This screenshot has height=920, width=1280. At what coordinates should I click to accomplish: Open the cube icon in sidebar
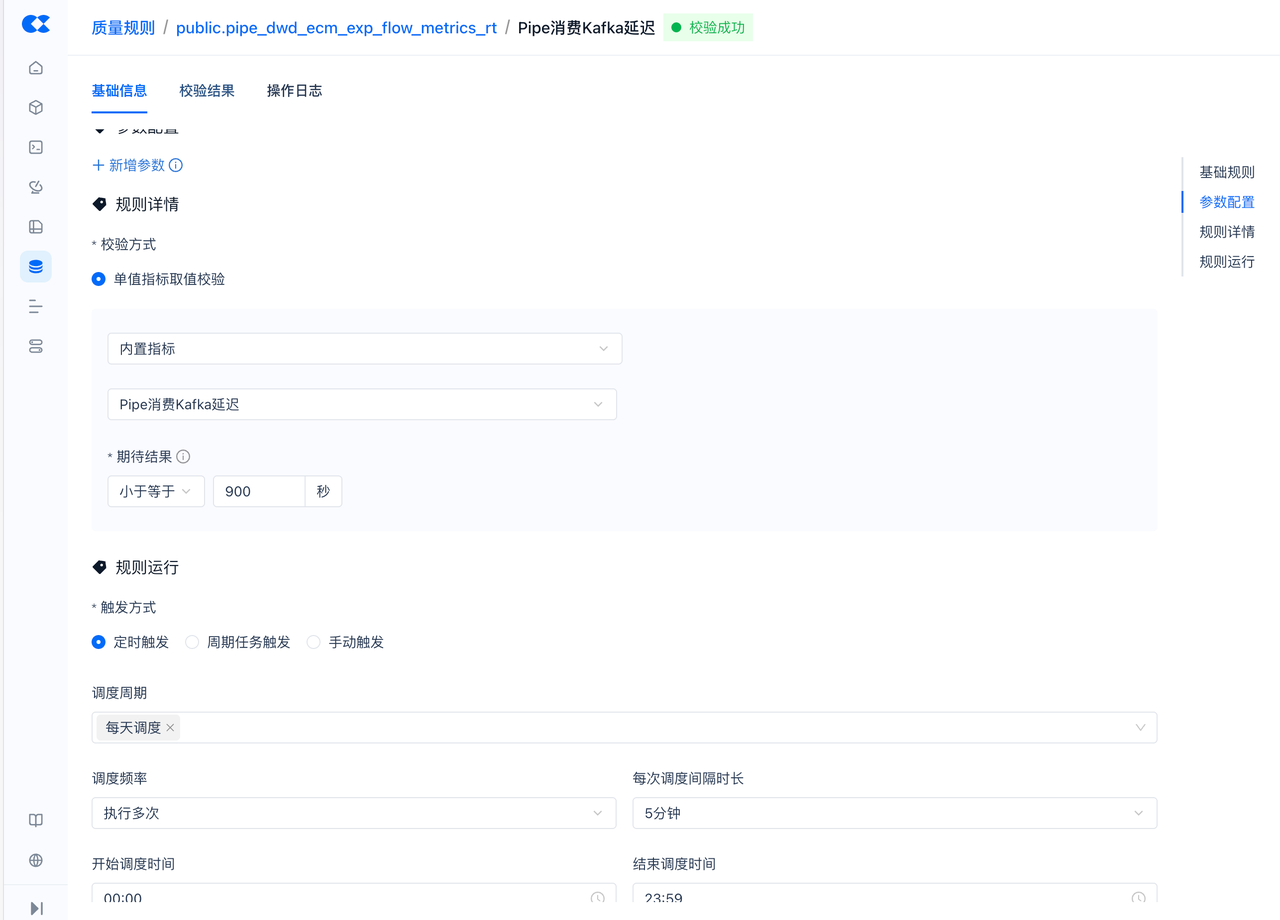[36, 108]
